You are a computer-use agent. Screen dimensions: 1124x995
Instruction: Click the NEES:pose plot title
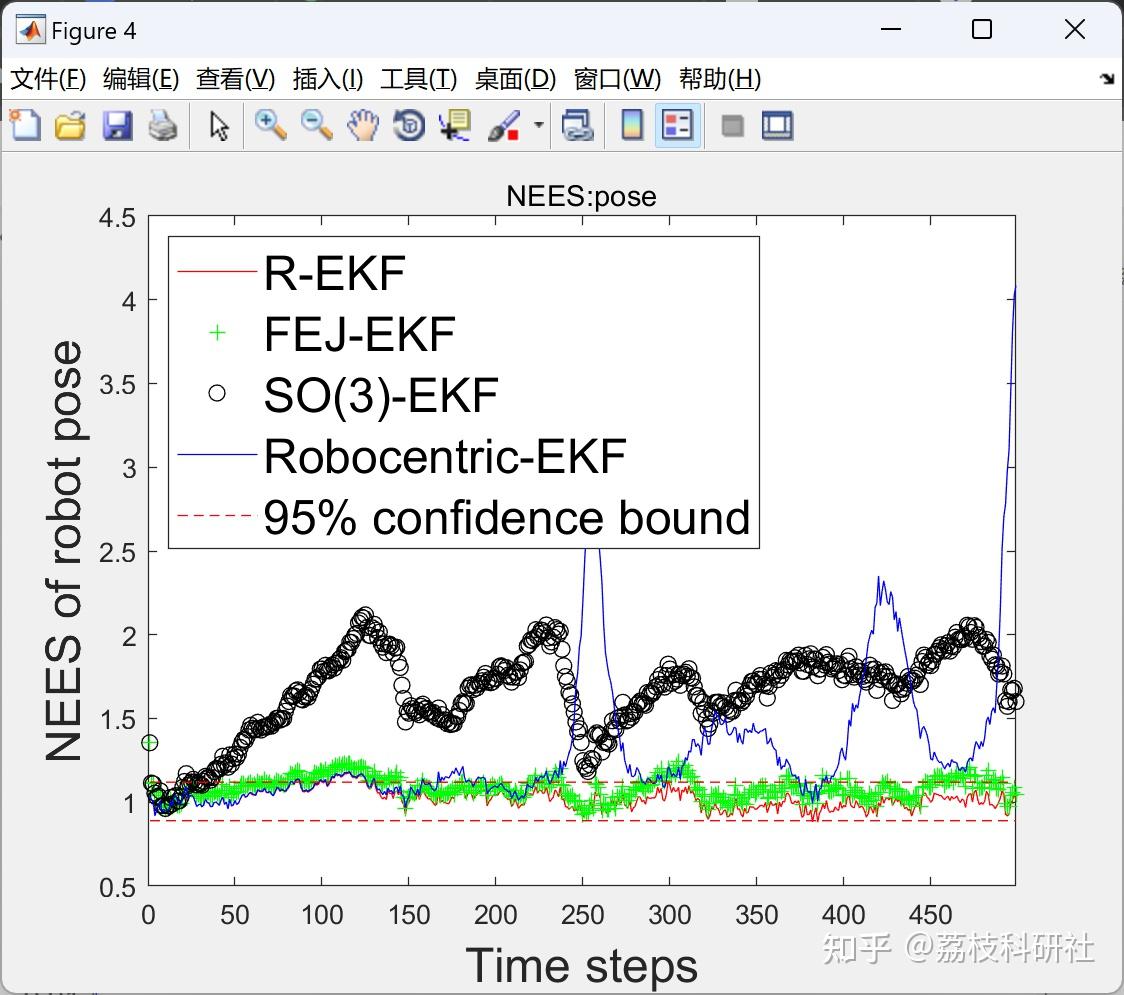click(581, 196)
